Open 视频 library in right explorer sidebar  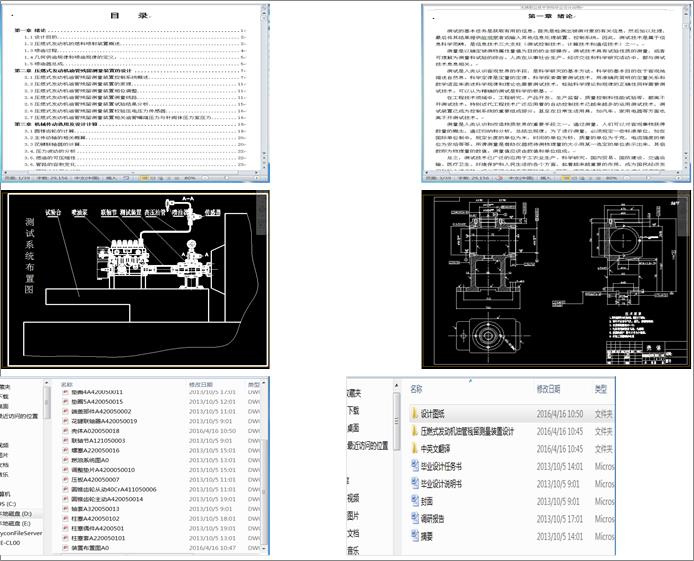pyautogui.click(x=353, y=498)
